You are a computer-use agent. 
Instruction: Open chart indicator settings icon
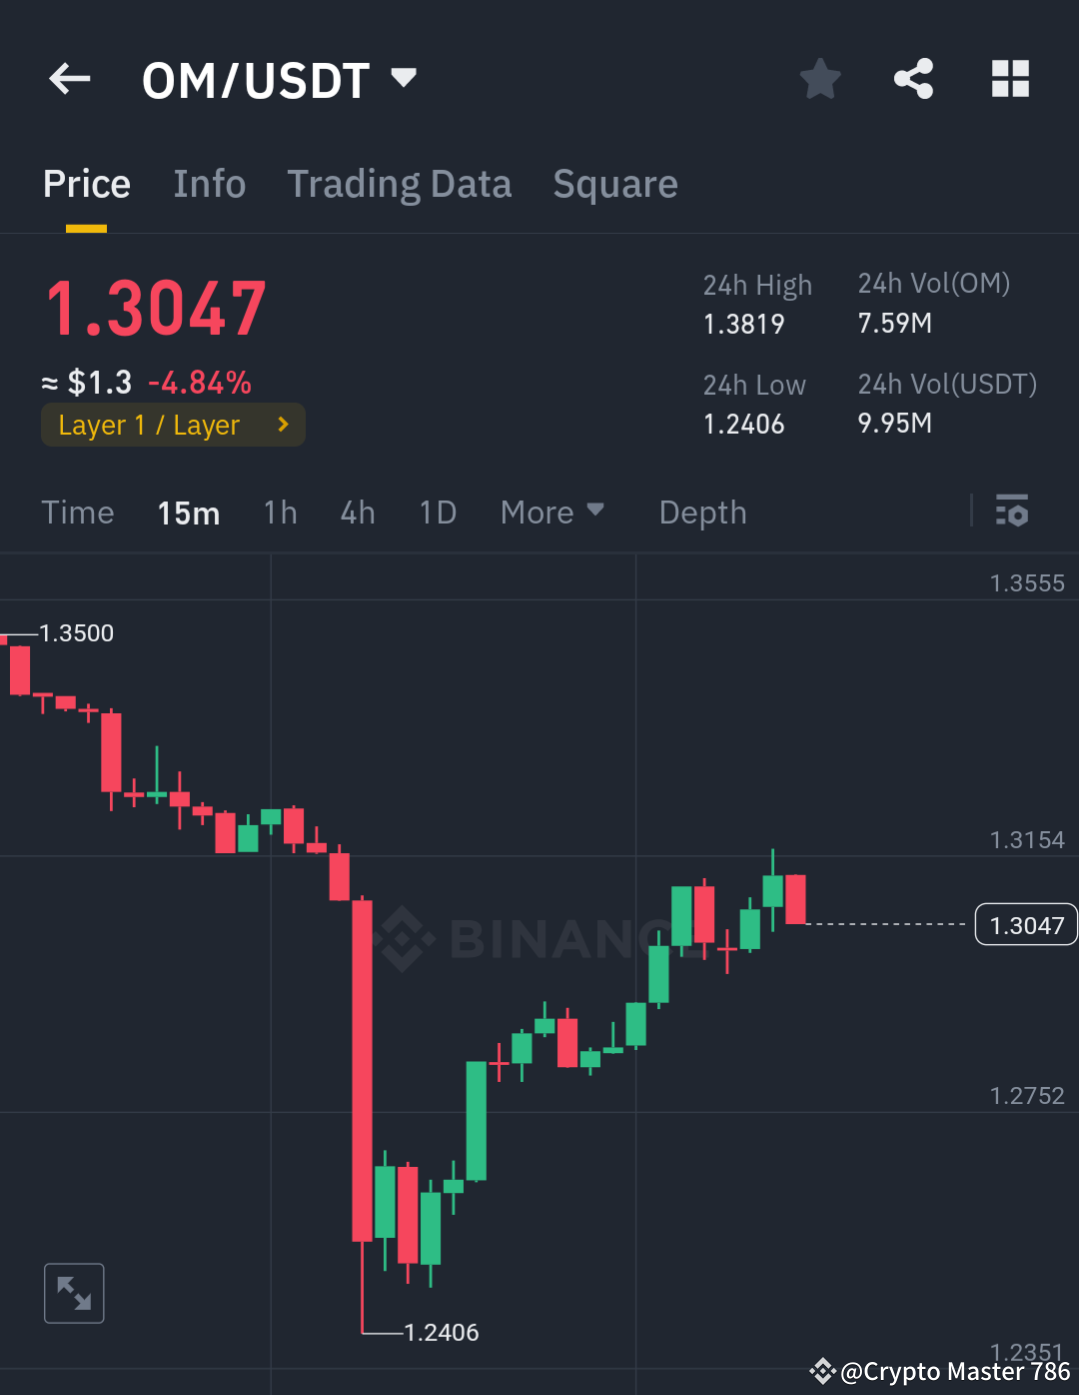point(1013,512)
